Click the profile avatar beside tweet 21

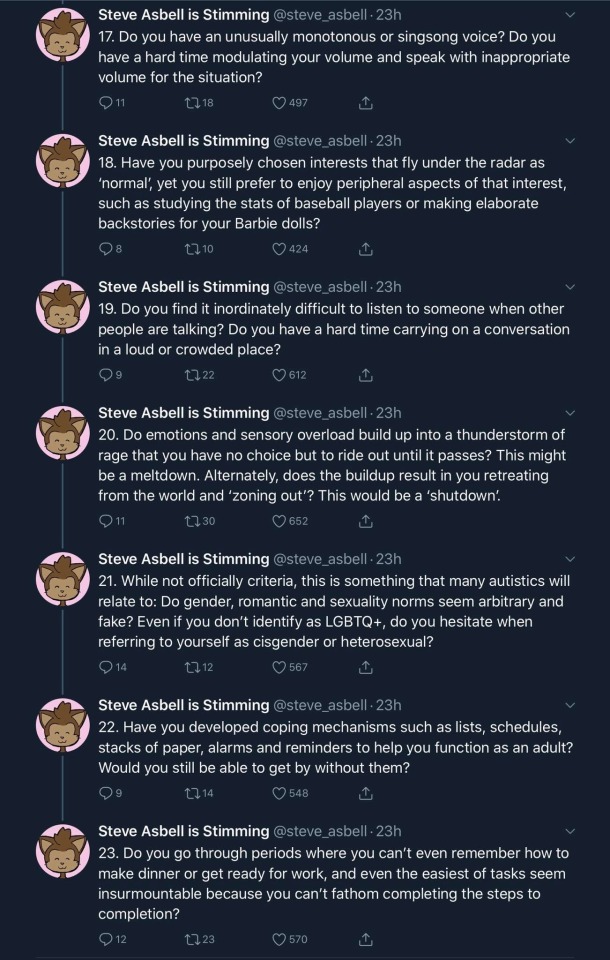pos(63,582)
